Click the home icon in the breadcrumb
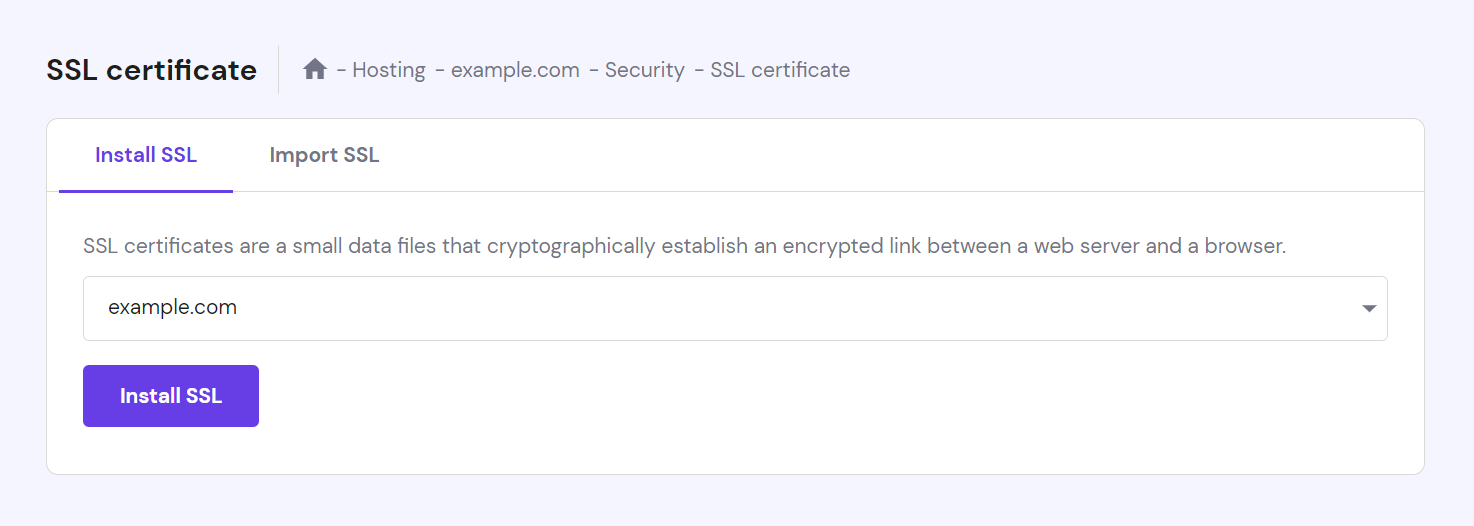1474x526 pixels. pos(315,70)
